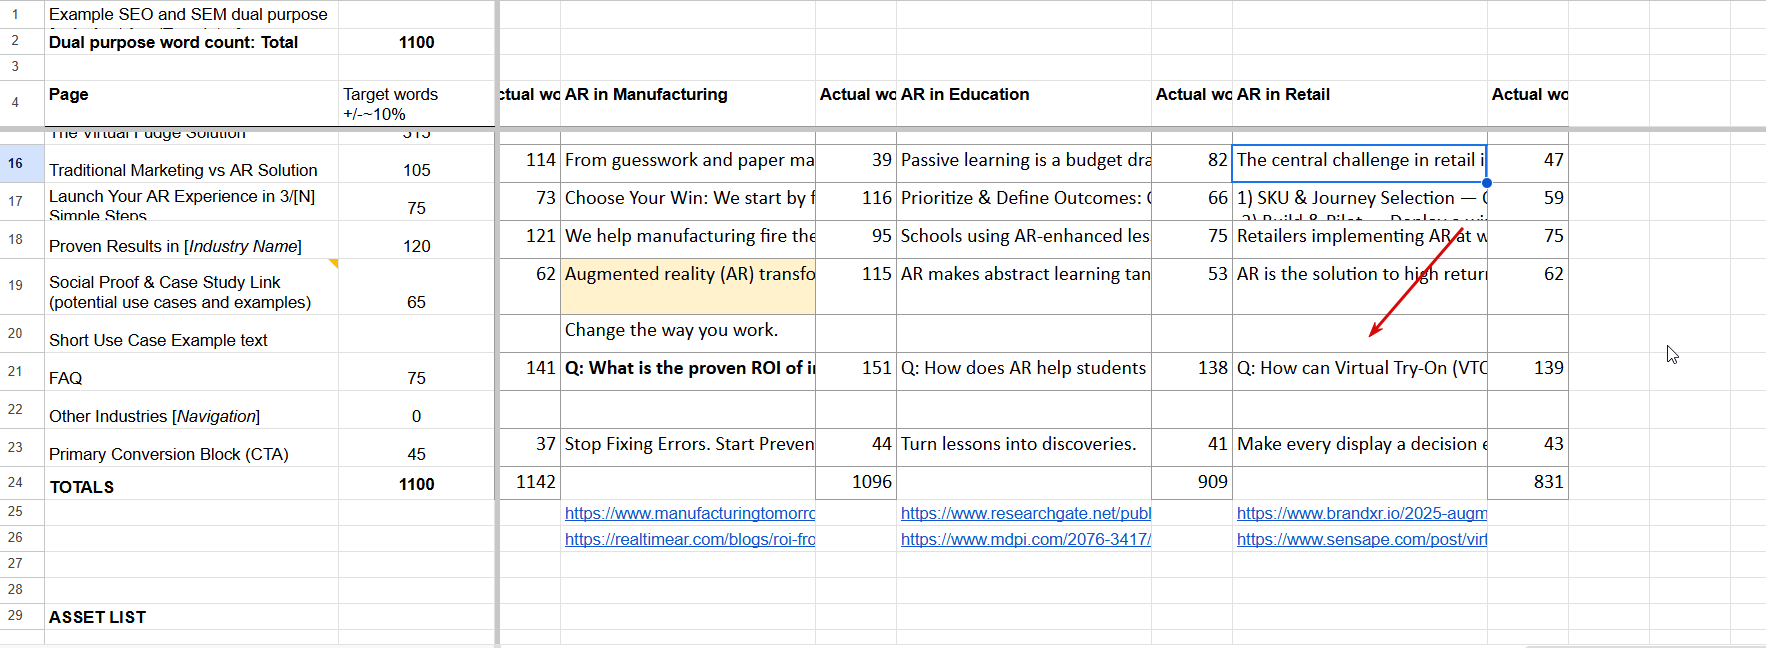Select 'Proven Results in [Industry Name]' cell
The width and height of the screenshot is (1766, 648).
coord(192,240)
